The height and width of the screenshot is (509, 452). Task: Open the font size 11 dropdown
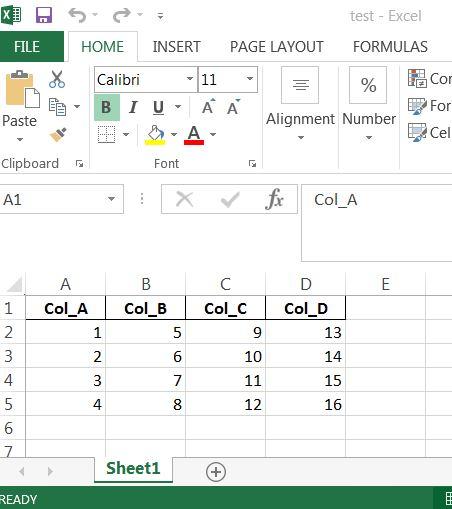tap(250, 79)
